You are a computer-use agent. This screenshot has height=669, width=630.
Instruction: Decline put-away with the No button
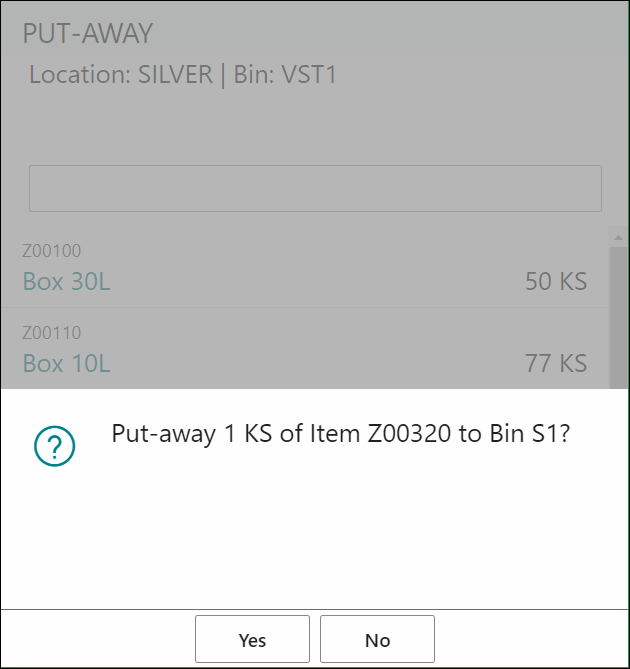coord(377,639)
